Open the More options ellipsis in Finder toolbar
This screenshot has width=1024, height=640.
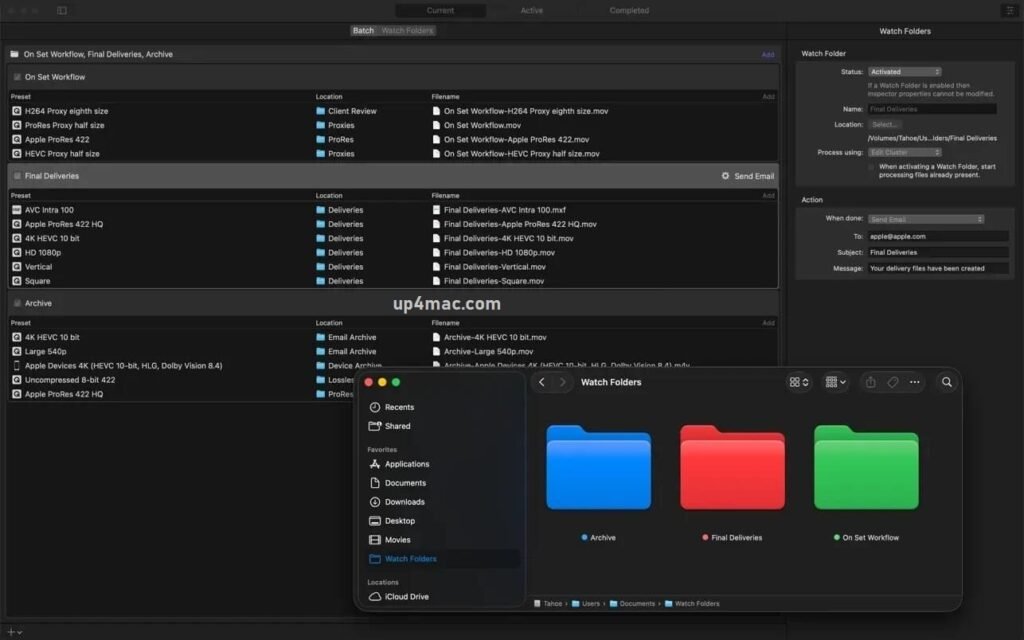pos(915,382)
